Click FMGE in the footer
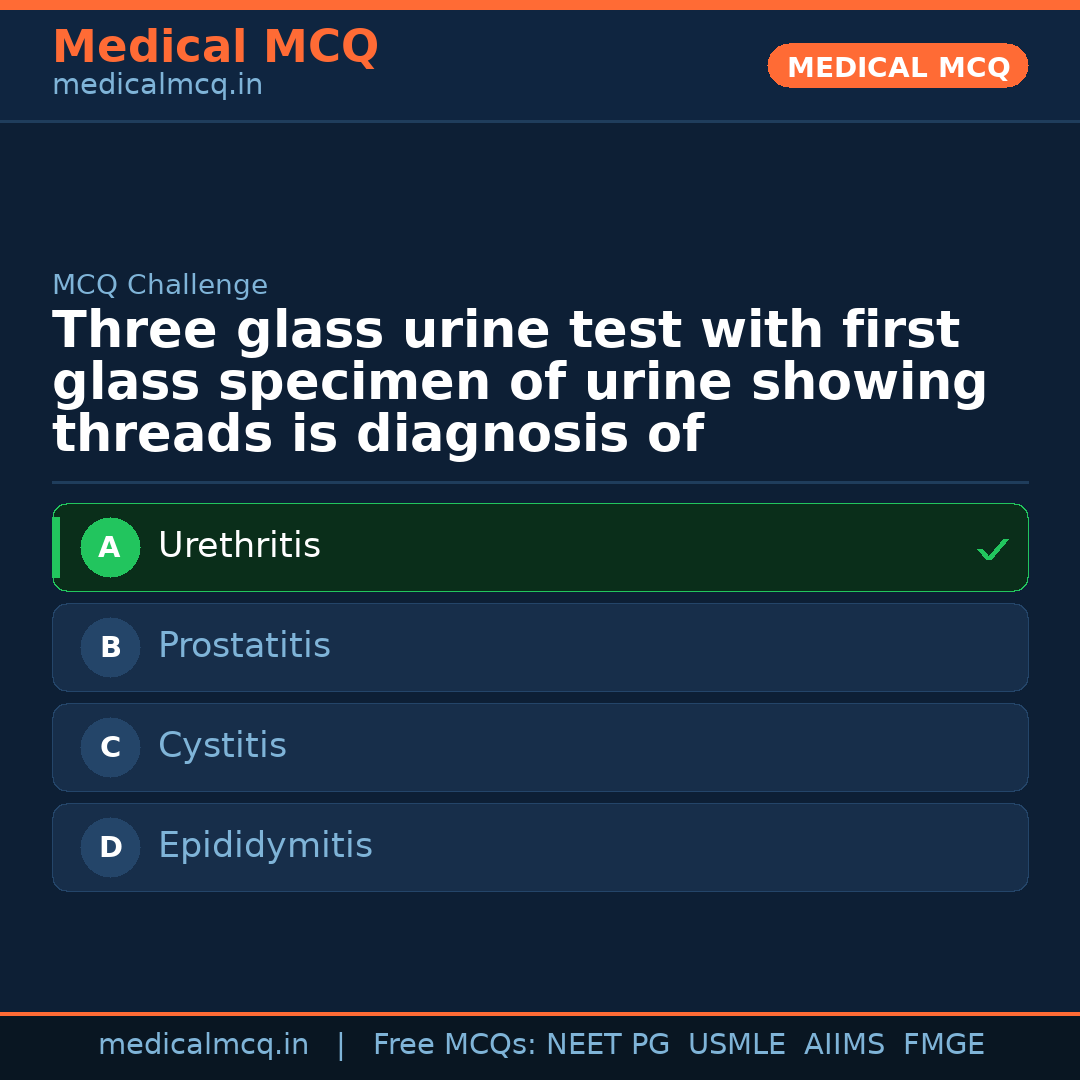This screenshot has height=1080, width=1080. point(943,1045)
